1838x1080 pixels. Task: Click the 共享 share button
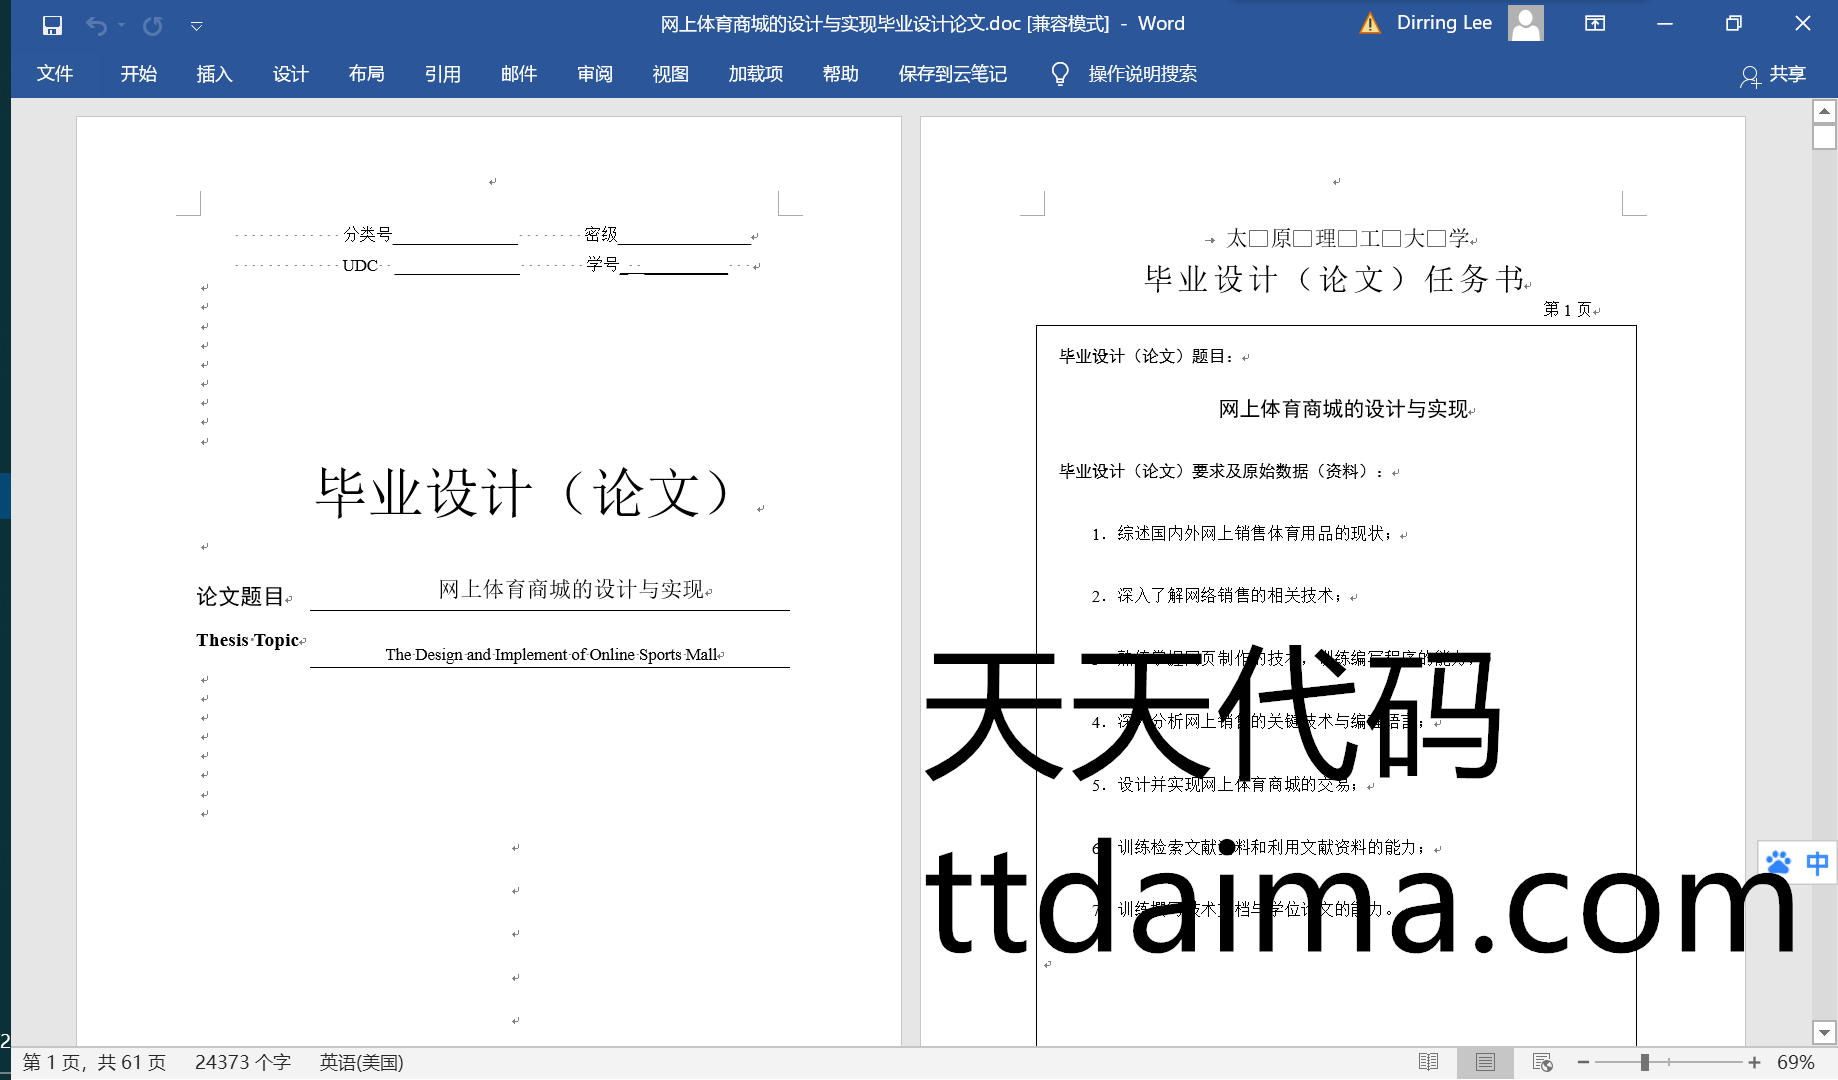click(x=1773, y=75)
